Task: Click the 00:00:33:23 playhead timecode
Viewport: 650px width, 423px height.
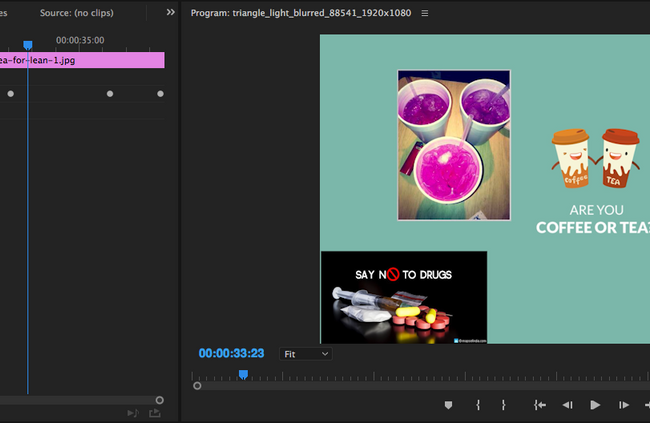Action: pyautogui.click(x=231, y=353)
